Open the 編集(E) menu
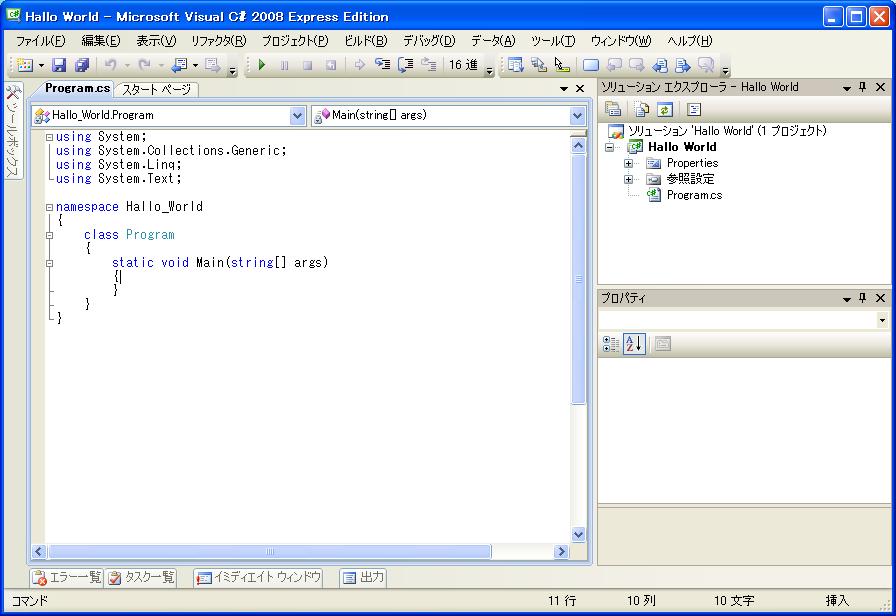This screenshot has height=616, width=896. tap(101, 41)
